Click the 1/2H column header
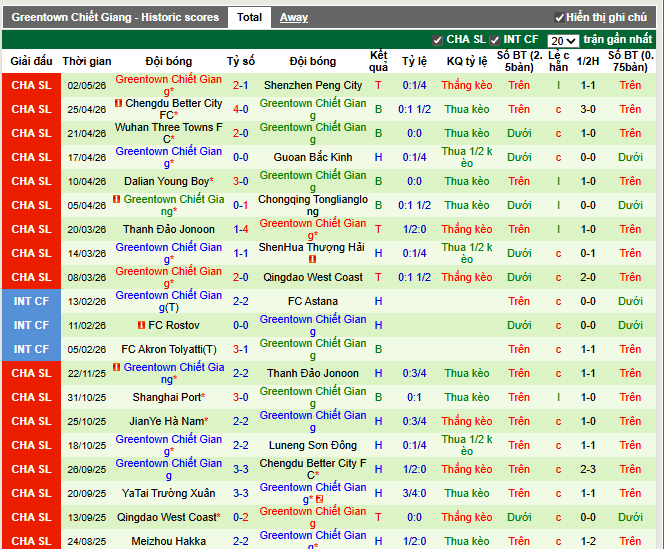664x549 pixels. coord(588,61)
